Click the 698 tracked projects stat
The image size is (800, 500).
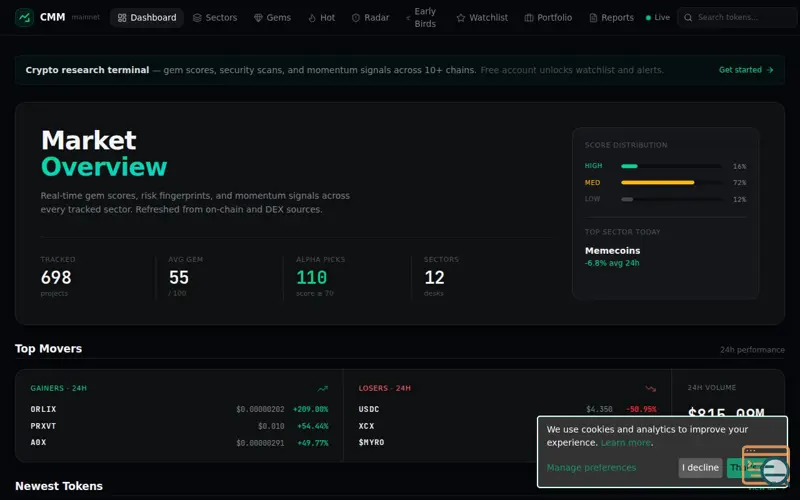pos(56,278)
